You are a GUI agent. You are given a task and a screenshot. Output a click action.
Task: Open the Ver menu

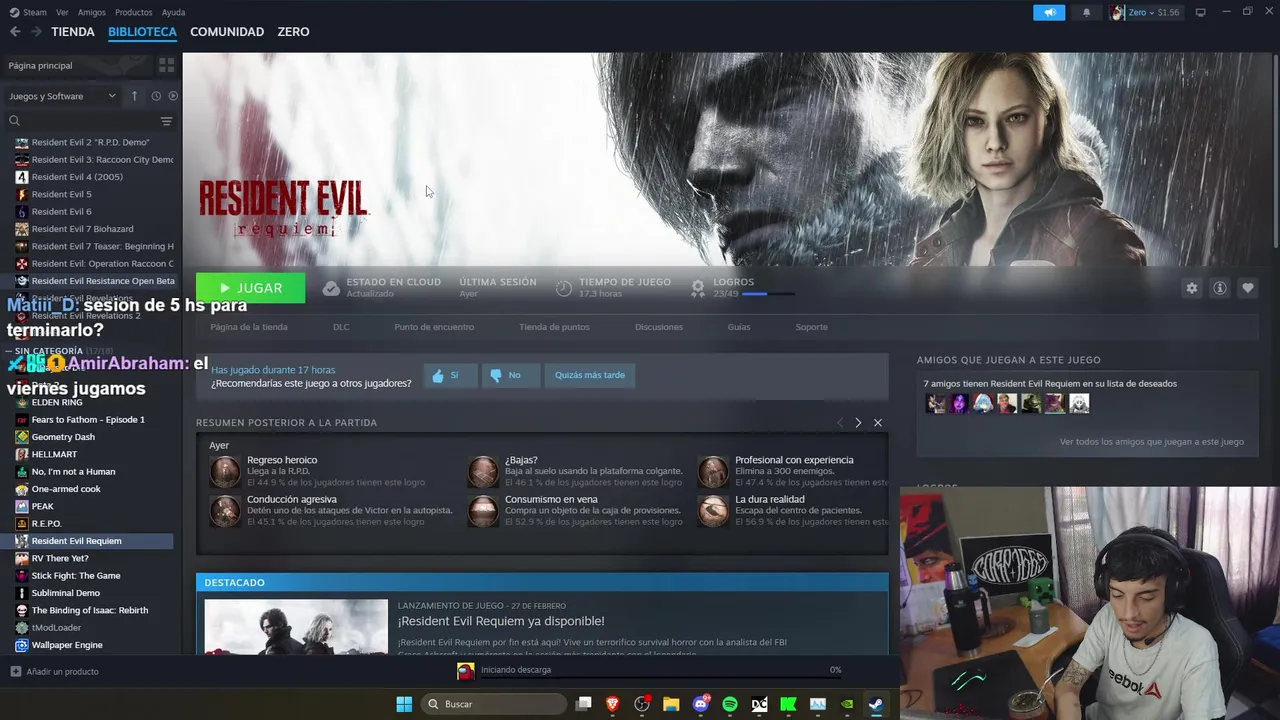[x=62, y=12]
